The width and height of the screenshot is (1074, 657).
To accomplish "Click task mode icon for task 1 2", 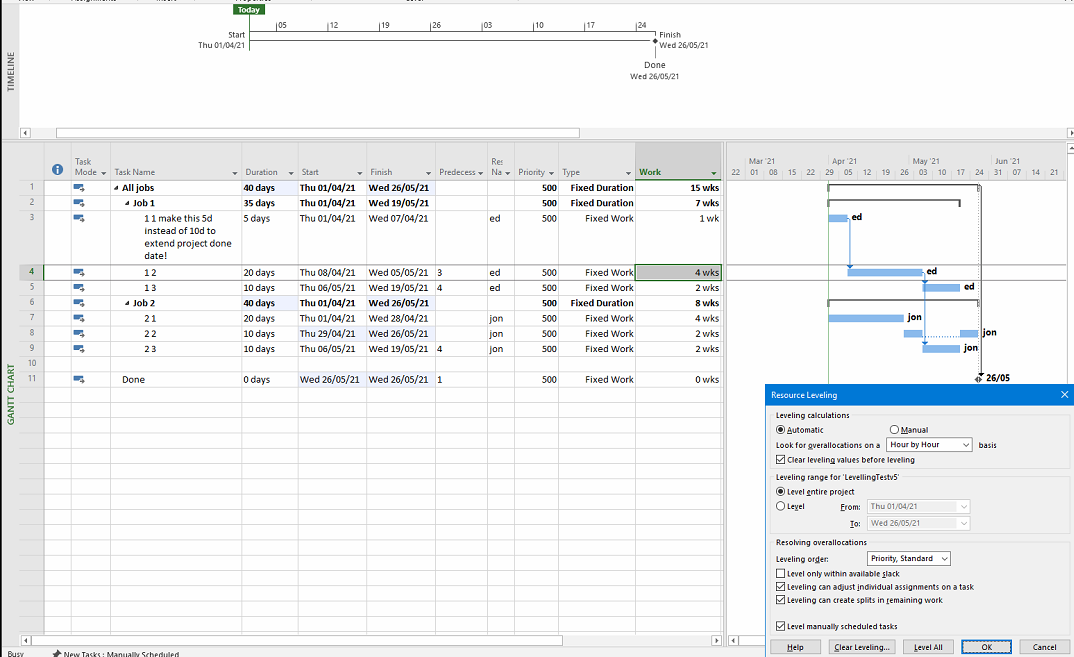I will 79,273.
